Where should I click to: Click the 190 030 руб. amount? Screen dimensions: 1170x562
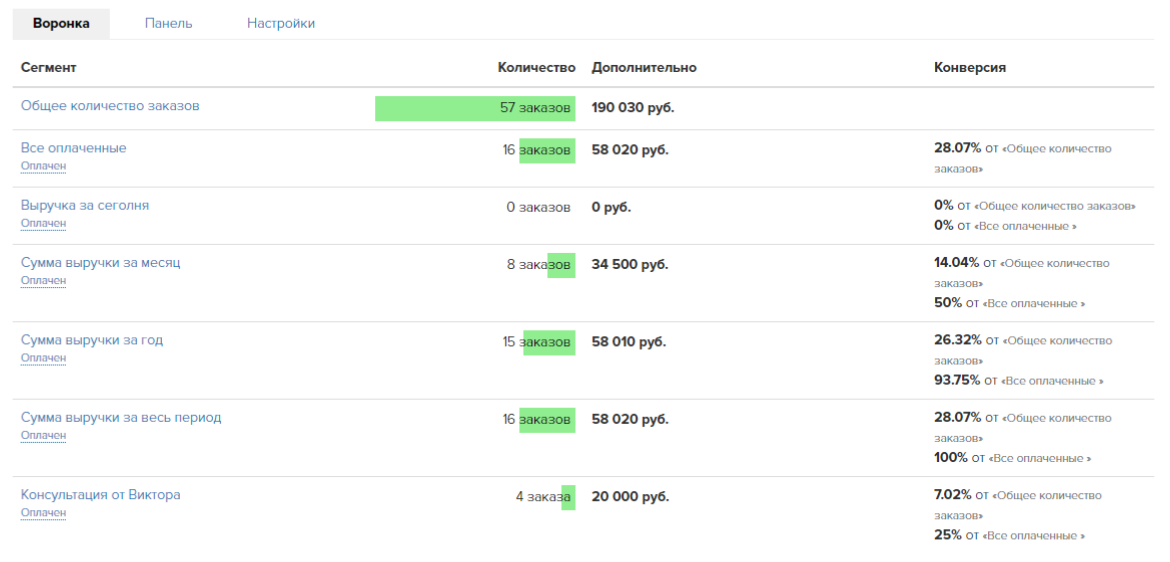point(633,107)
